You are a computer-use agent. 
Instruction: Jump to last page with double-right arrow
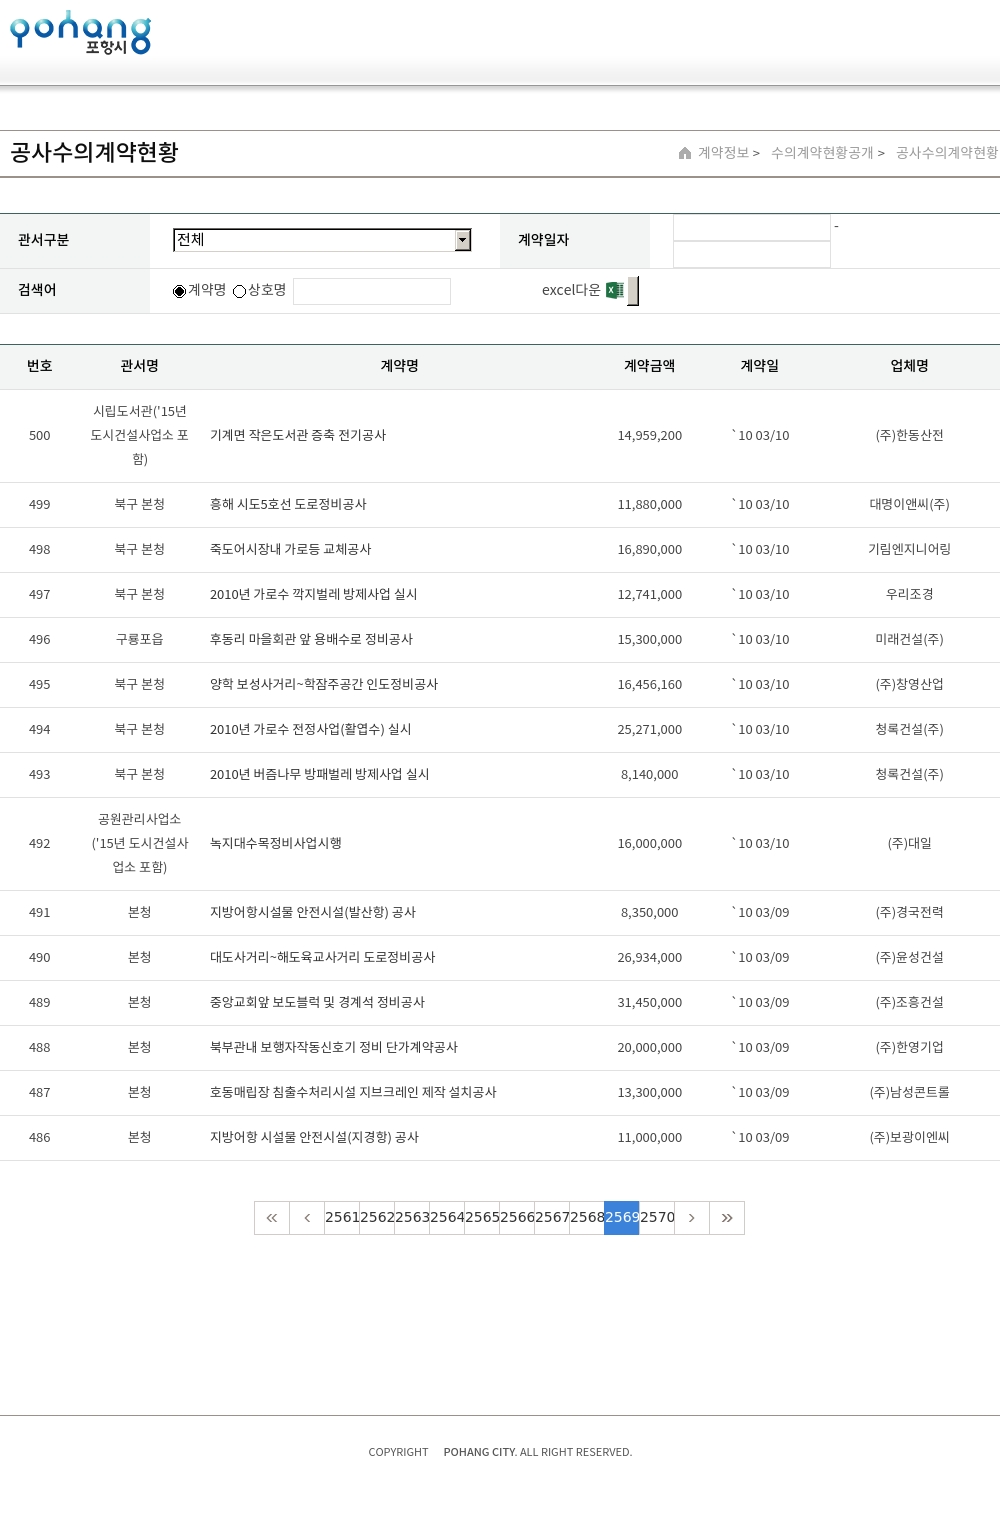click(x=727, y=1218)
